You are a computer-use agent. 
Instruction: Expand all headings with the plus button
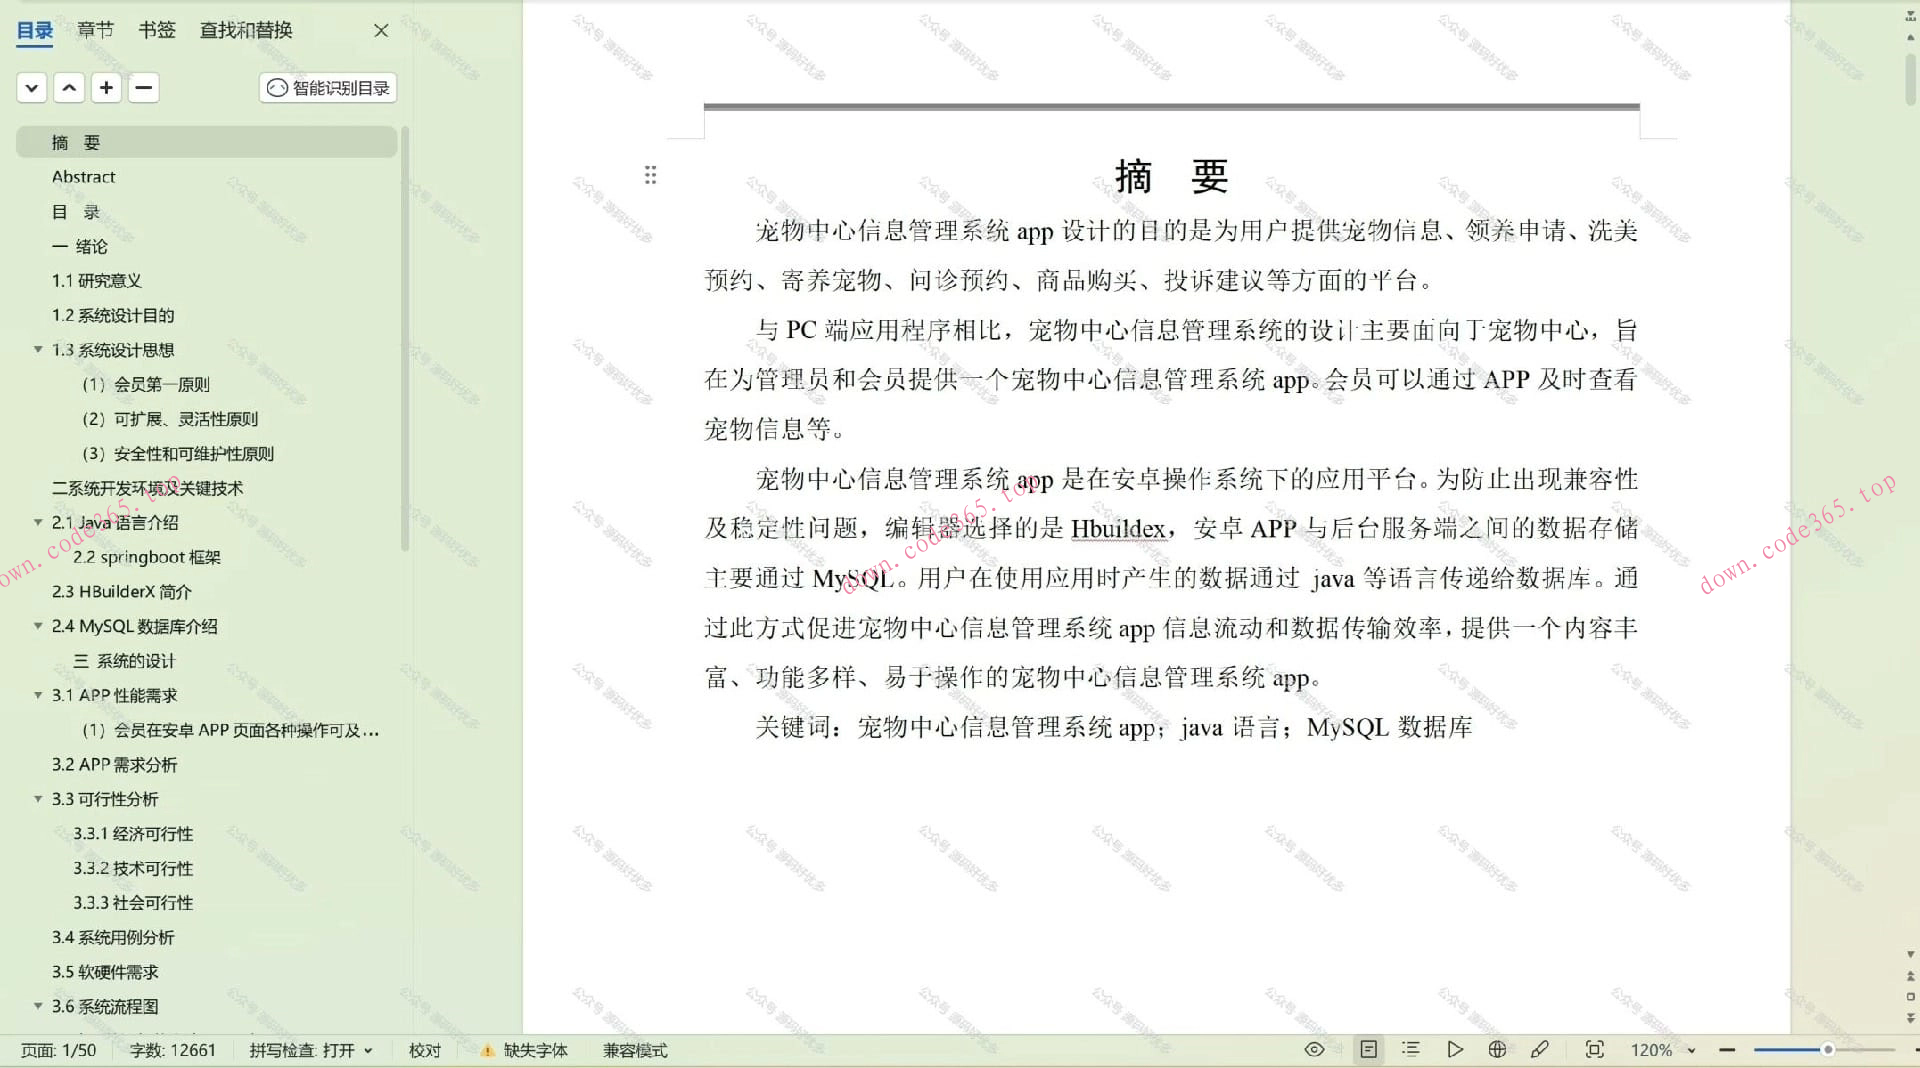pyautogui.click(x=106, y=88)
